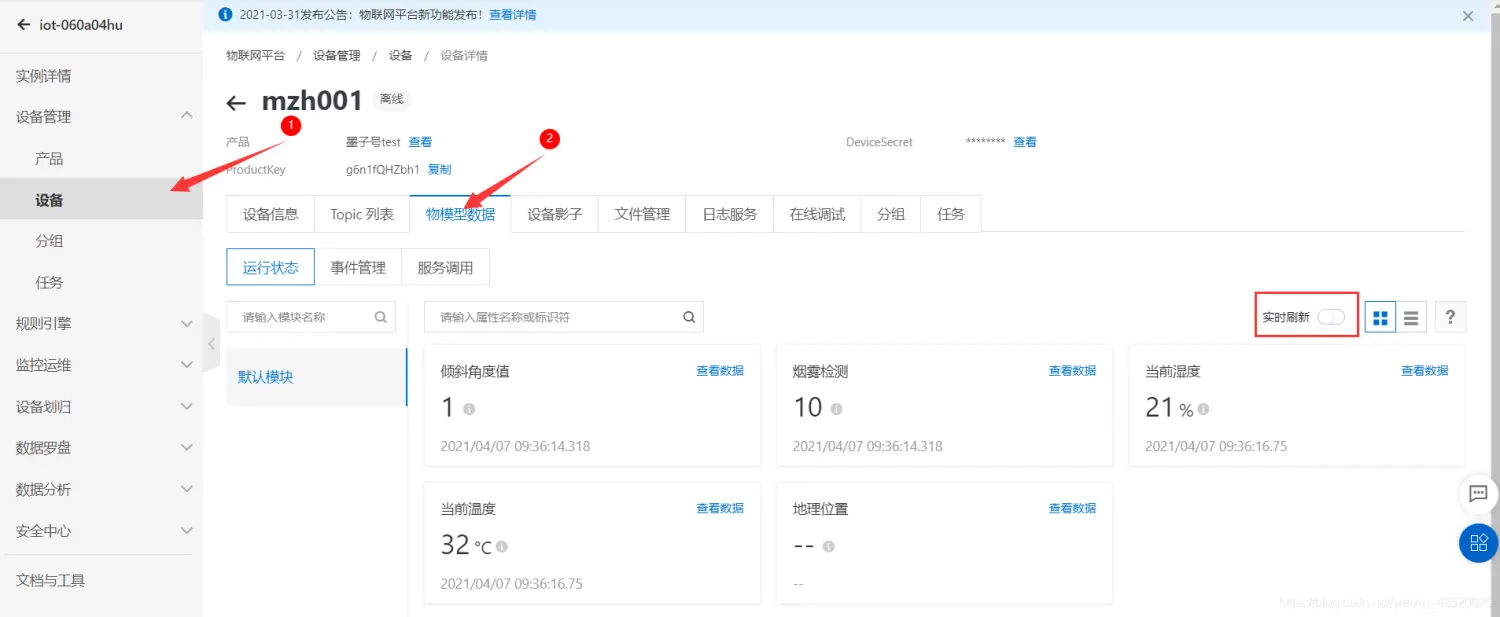Switch to the 事件管理 tab
This screenshot has width=1500, height=617.
point(358,268)
